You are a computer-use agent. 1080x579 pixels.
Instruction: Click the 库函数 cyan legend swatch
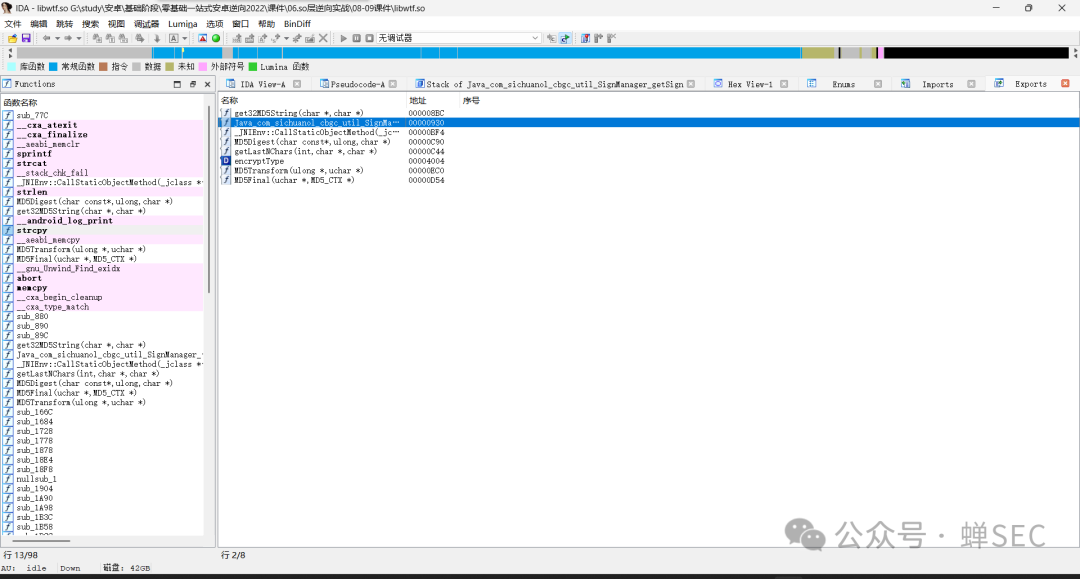click(x=12, y=67)
